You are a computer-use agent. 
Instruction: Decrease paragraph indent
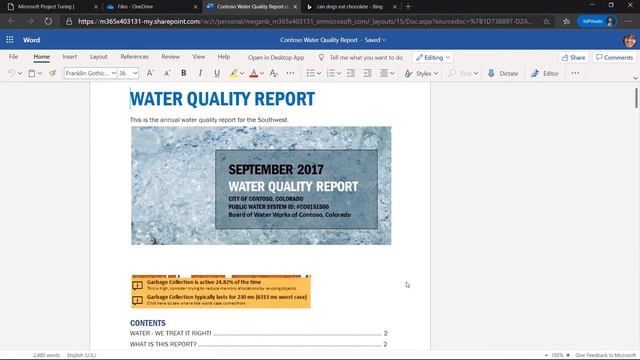[351, 73]
